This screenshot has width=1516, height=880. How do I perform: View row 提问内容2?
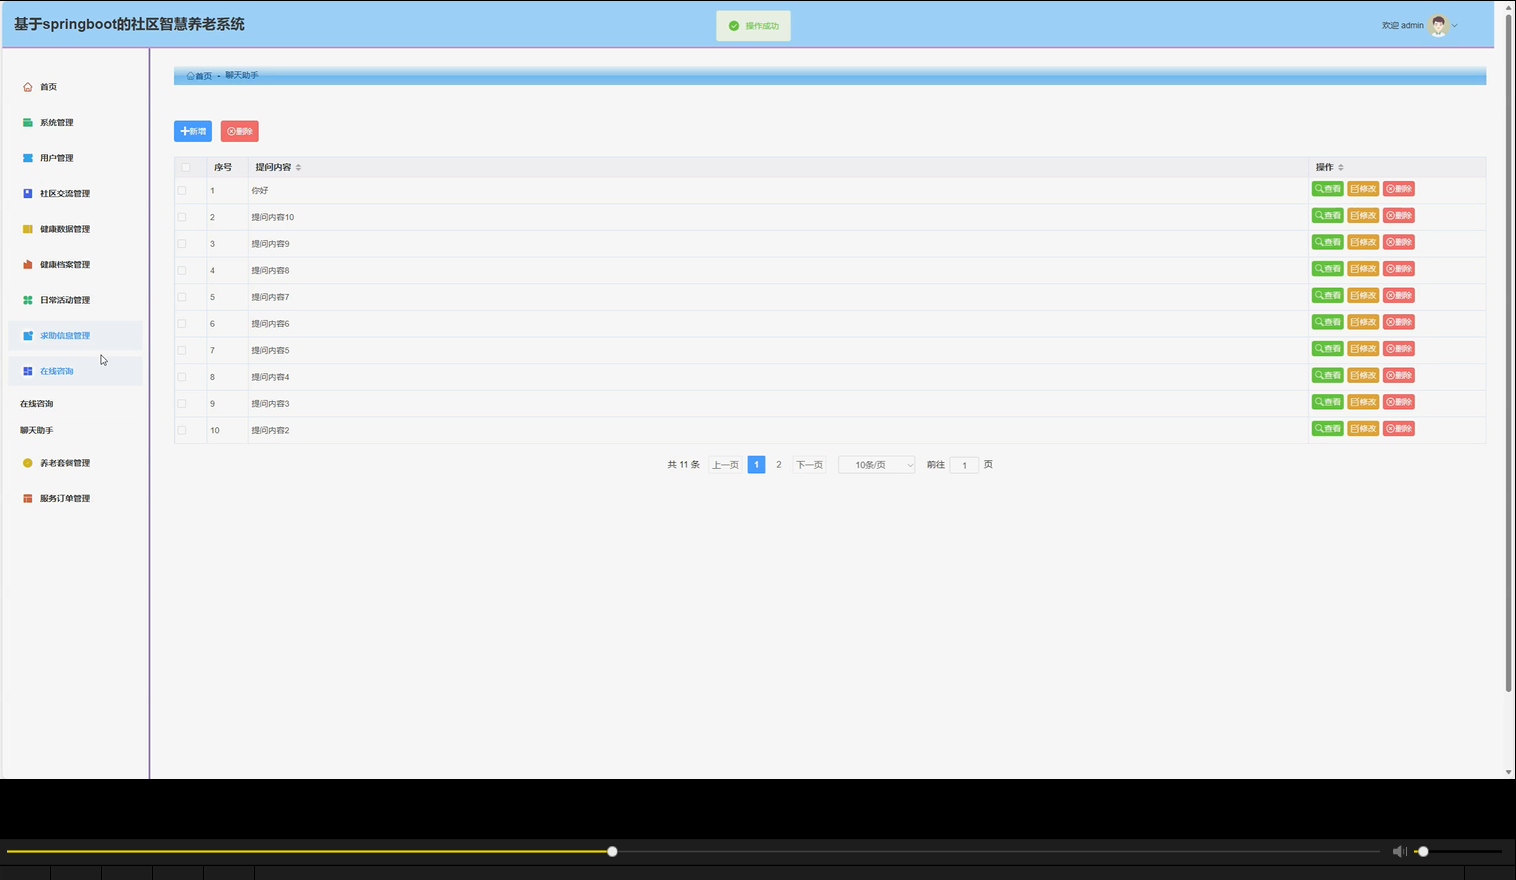tap(1327, 429)
